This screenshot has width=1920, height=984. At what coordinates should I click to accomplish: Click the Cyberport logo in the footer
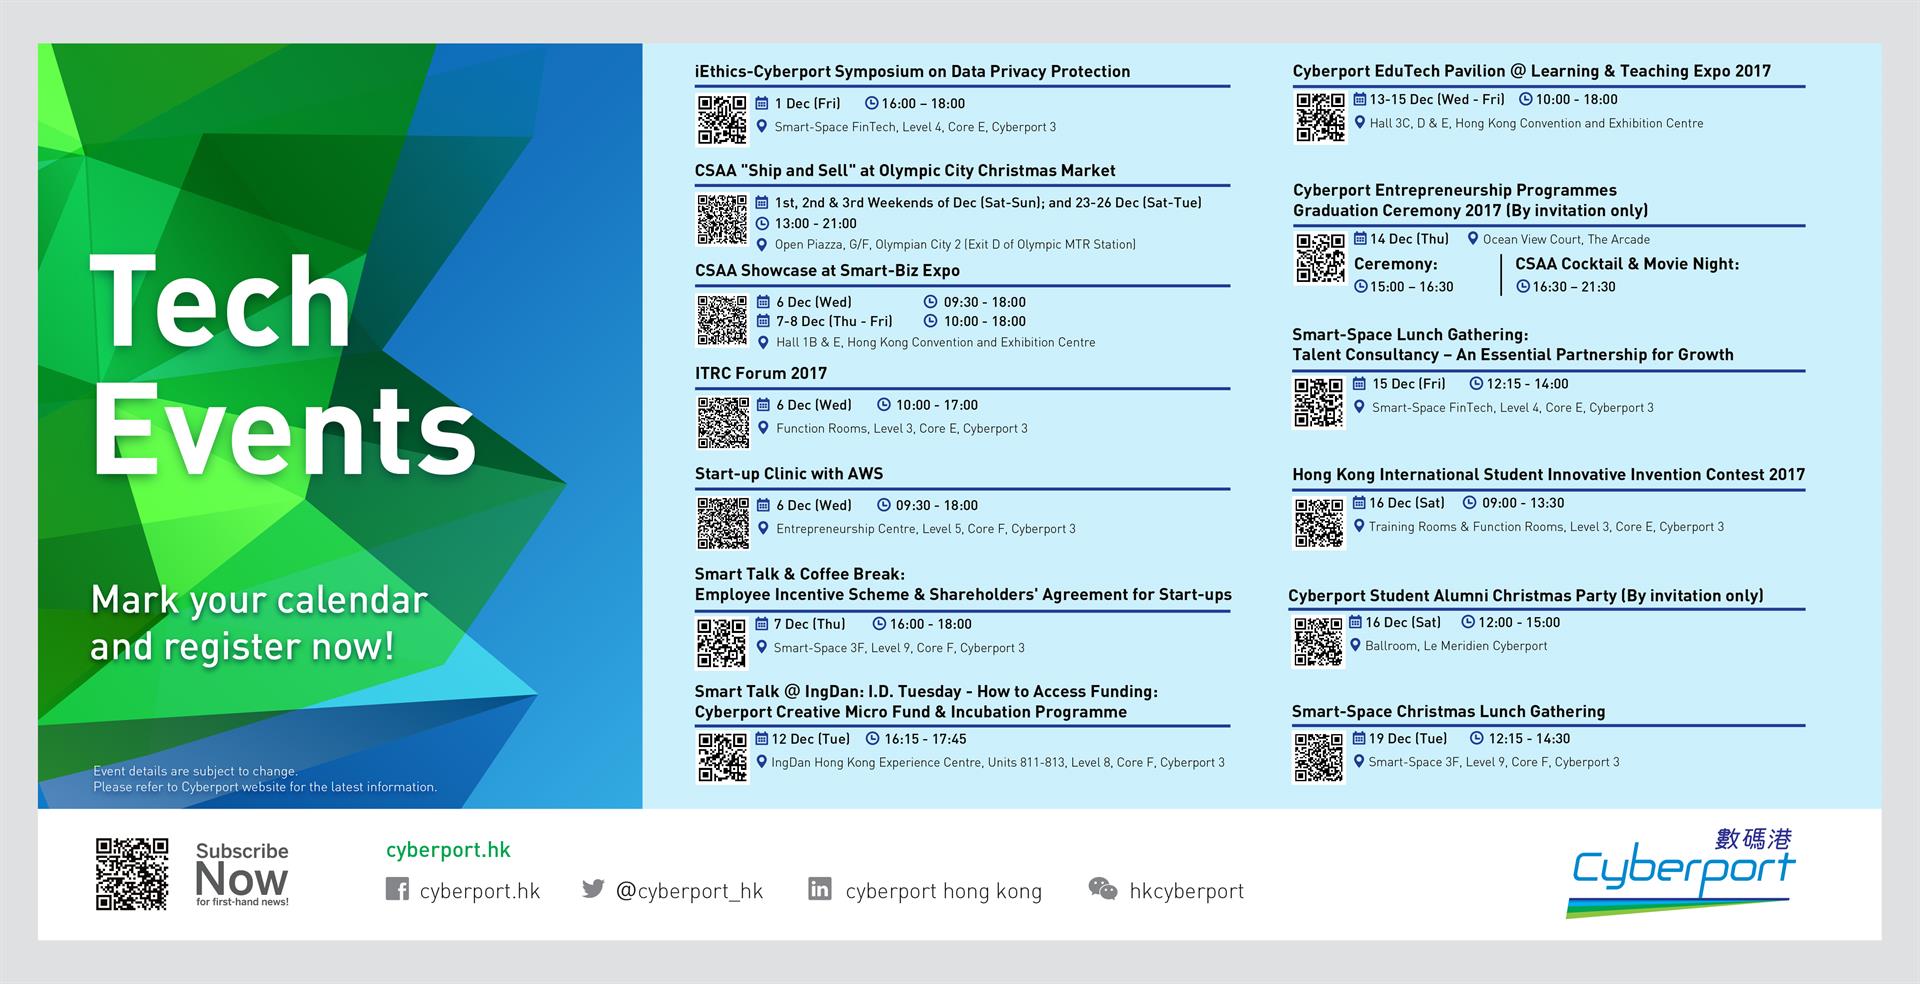1683,872
